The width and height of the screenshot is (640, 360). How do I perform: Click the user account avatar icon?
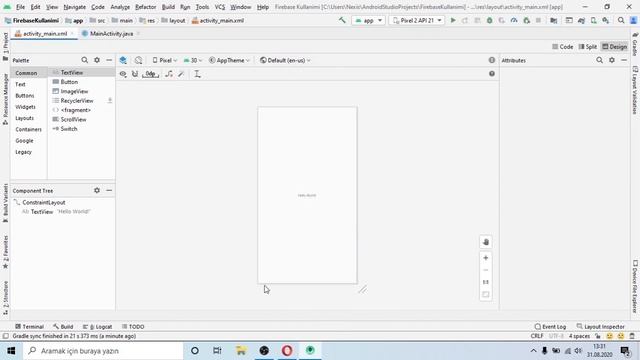pyautogui.click(x=633, y=20)
